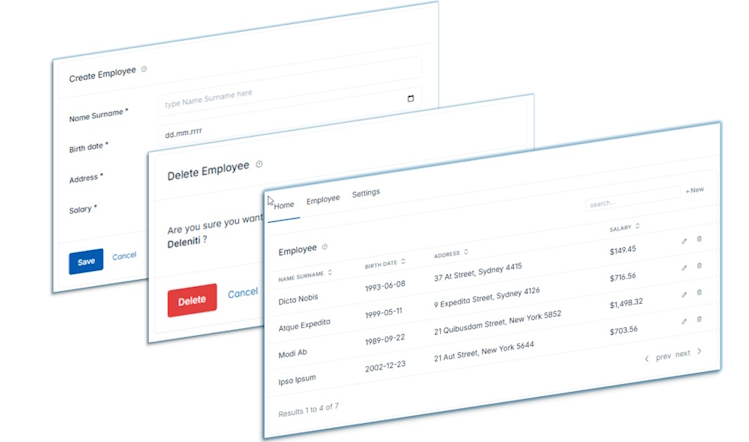Image resolution: width=749 pixels, height=442 pixels.
Task: Click info icon next to Create Employee
Action: (x=144, y=70)
